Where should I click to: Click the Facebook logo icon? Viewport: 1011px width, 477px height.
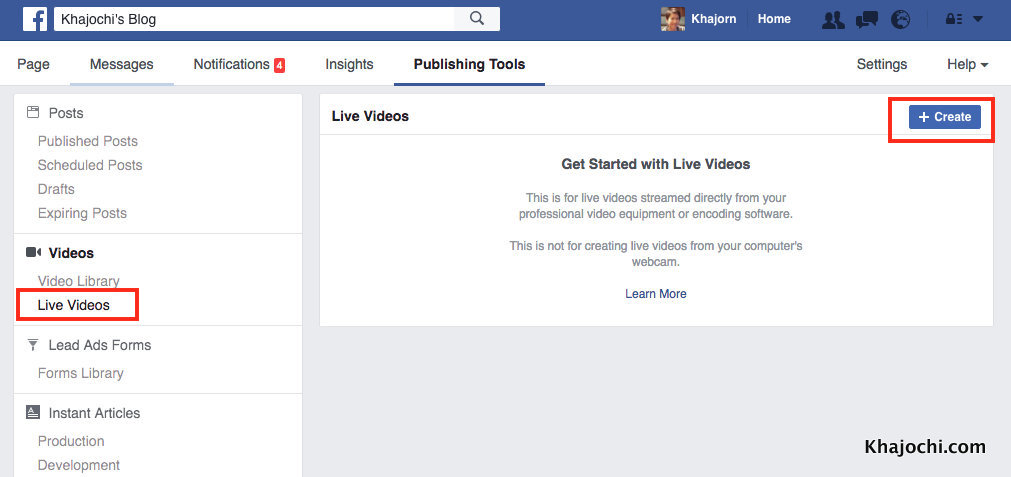coord(35,19)
